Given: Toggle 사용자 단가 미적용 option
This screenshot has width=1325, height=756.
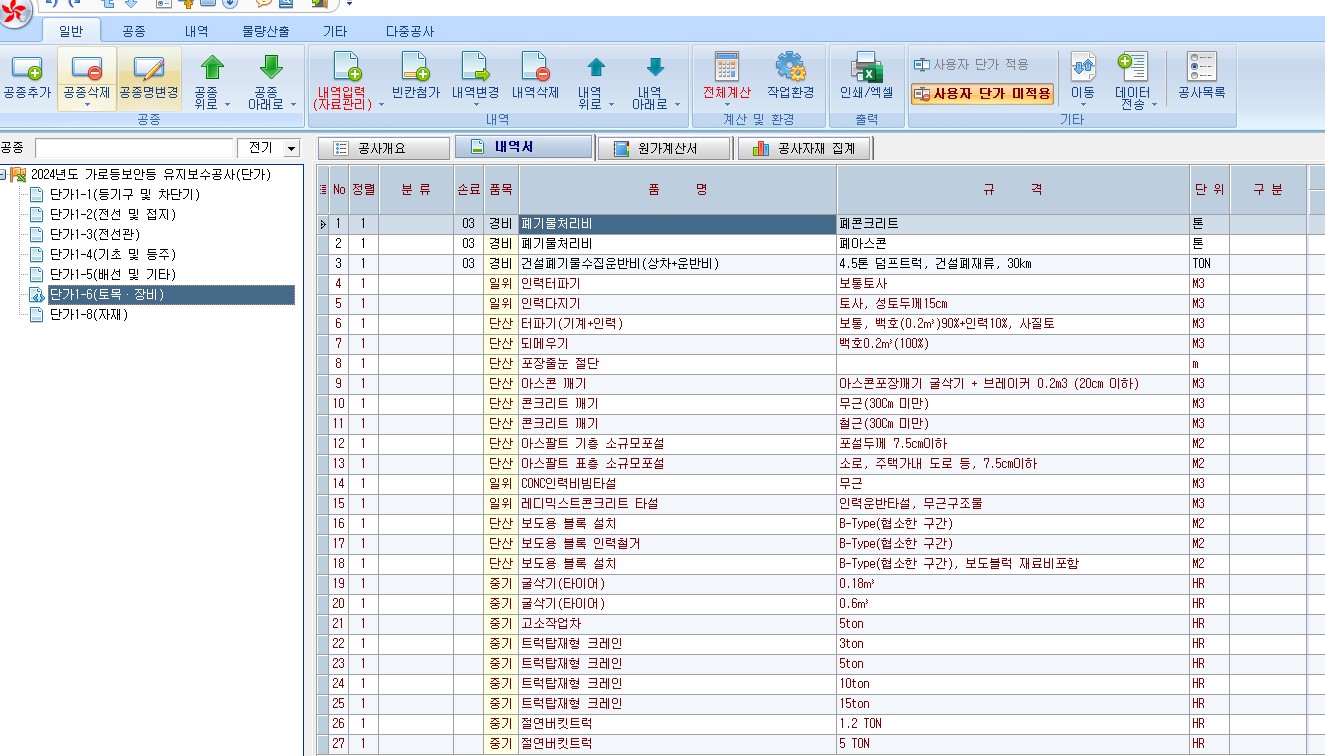Looking at the screenshot, I should coord(983,94).
